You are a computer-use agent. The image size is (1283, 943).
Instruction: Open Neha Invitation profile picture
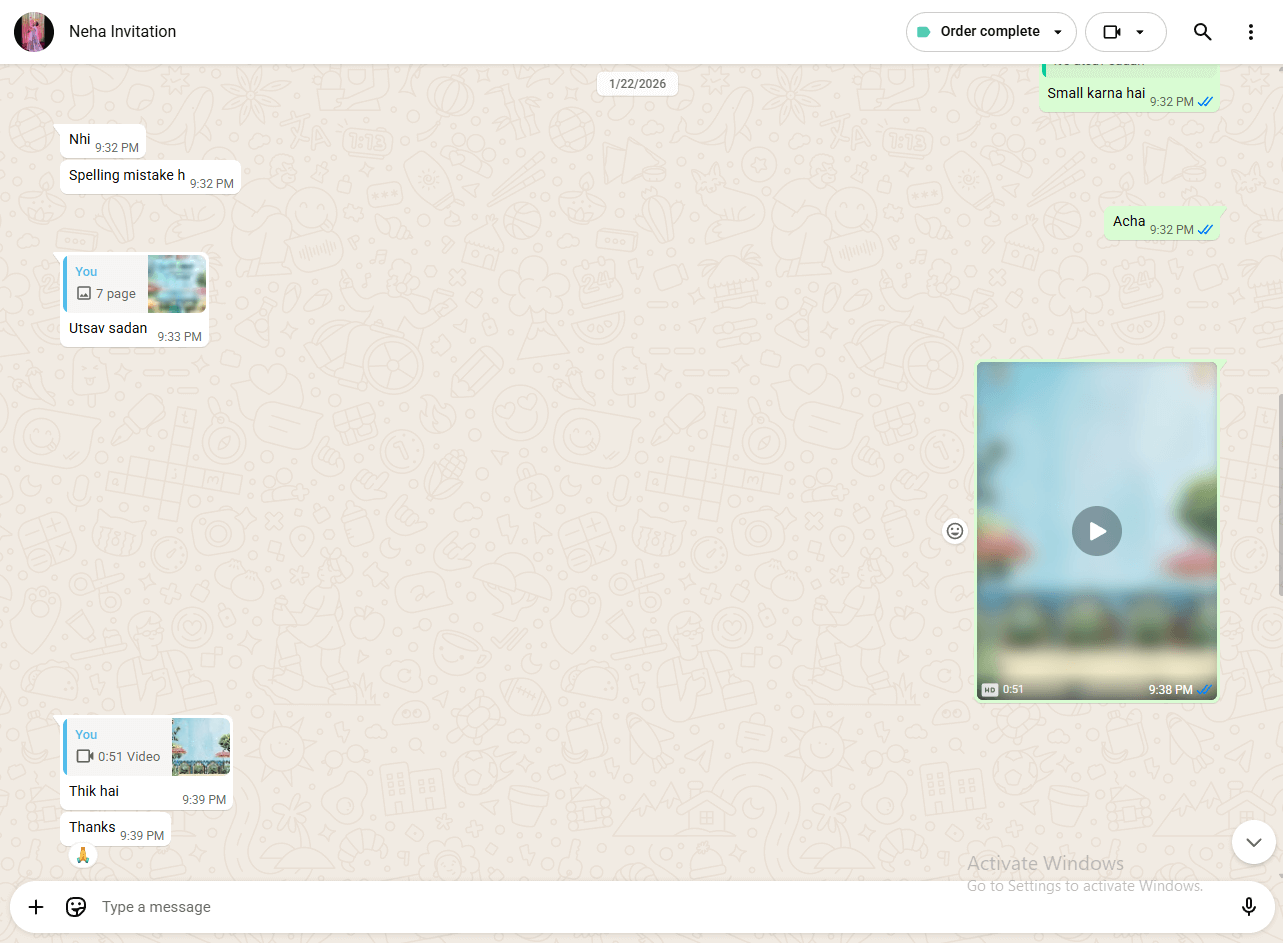(34, 32)
